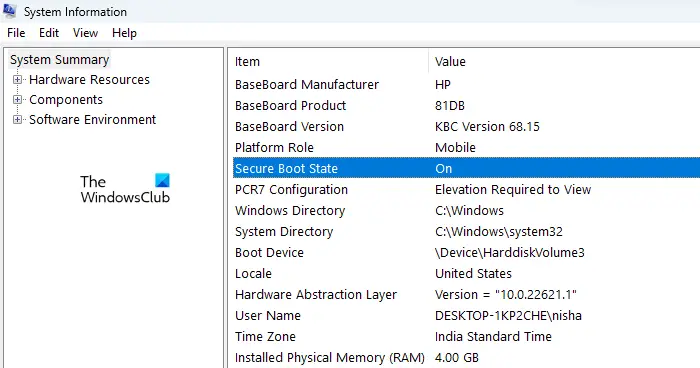The width and height of the screenshot is (700, 368).
Task: Expand the Hardware Resources node
Action: pyautogui.click(x=17, y=80)
